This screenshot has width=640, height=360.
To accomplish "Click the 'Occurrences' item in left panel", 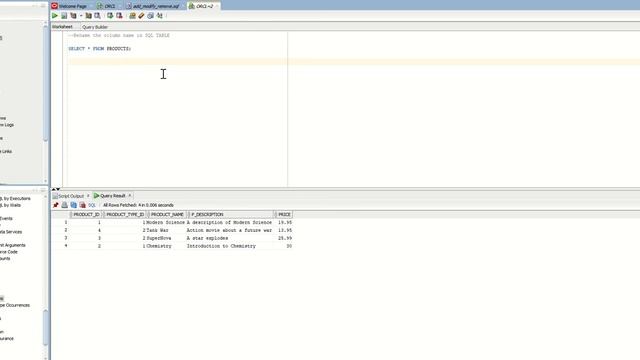I will [15, 305].
